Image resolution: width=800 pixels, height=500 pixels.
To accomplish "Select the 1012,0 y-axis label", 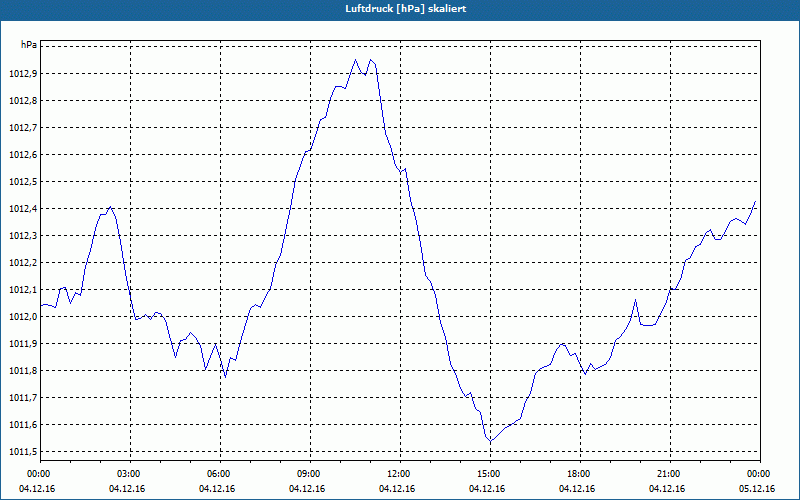I will point(23,317).
